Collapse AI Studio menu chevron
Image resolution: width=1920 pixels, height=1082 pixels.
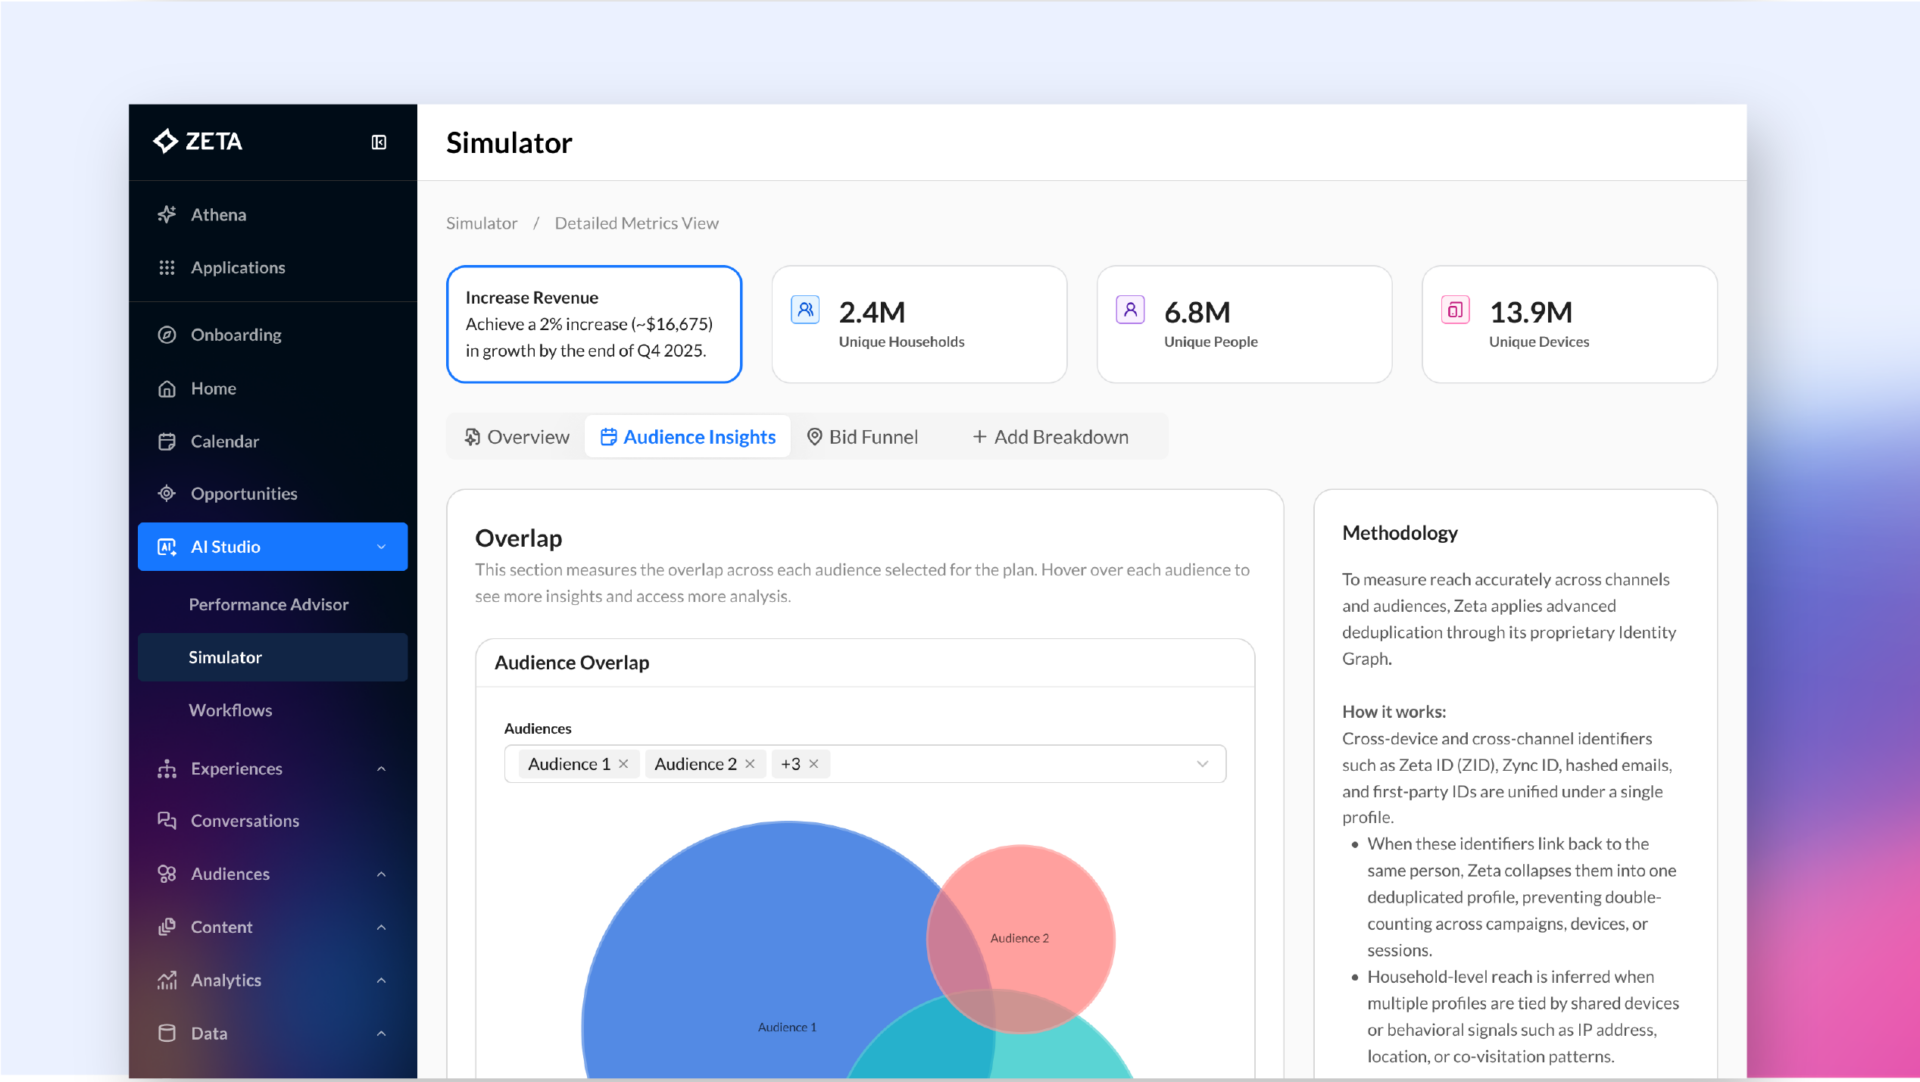381,547
